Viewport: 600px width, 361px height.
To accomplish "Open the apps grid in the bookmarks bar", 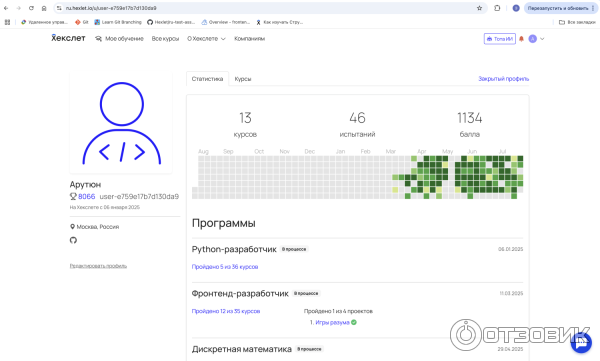I will click(x=7, y=22).
